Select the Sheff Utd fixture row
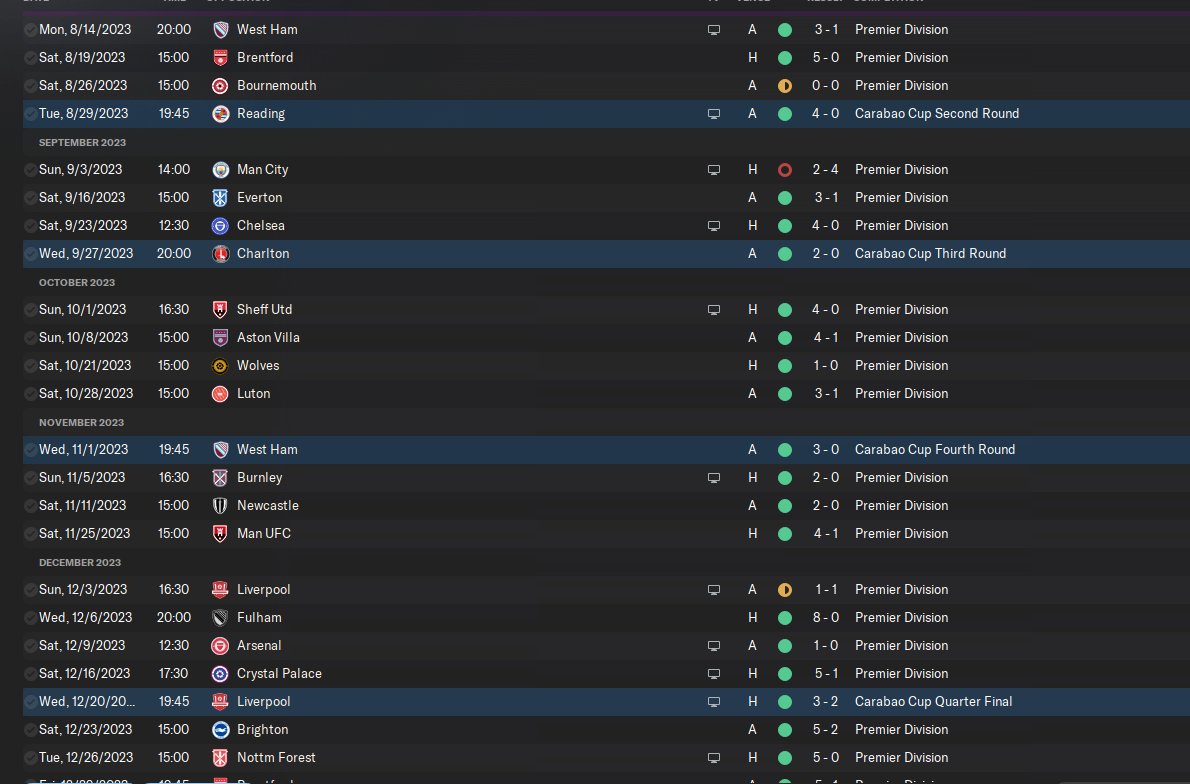 606,310
